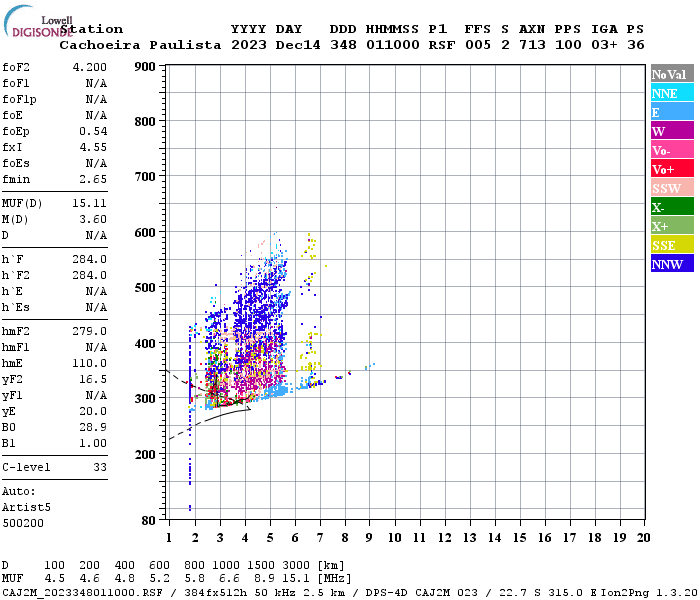Select the NNE cyan legend swatch
700x600 pixels.
[x=672, y=93]
